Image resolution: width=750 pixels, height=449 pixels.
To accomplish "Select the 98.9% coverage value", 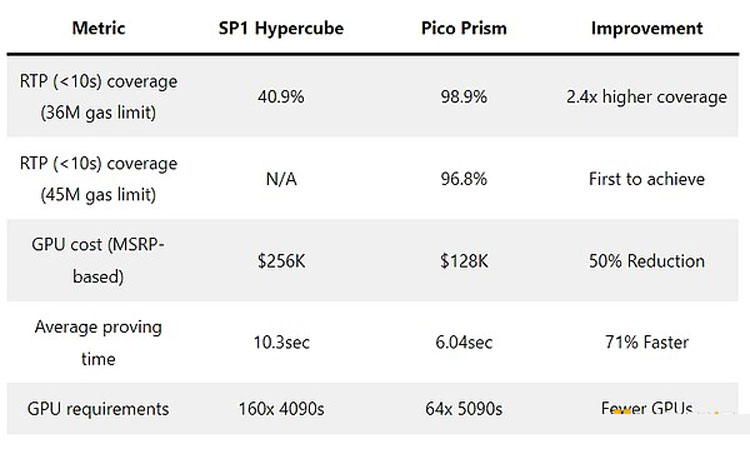I will tap(463, 97).
